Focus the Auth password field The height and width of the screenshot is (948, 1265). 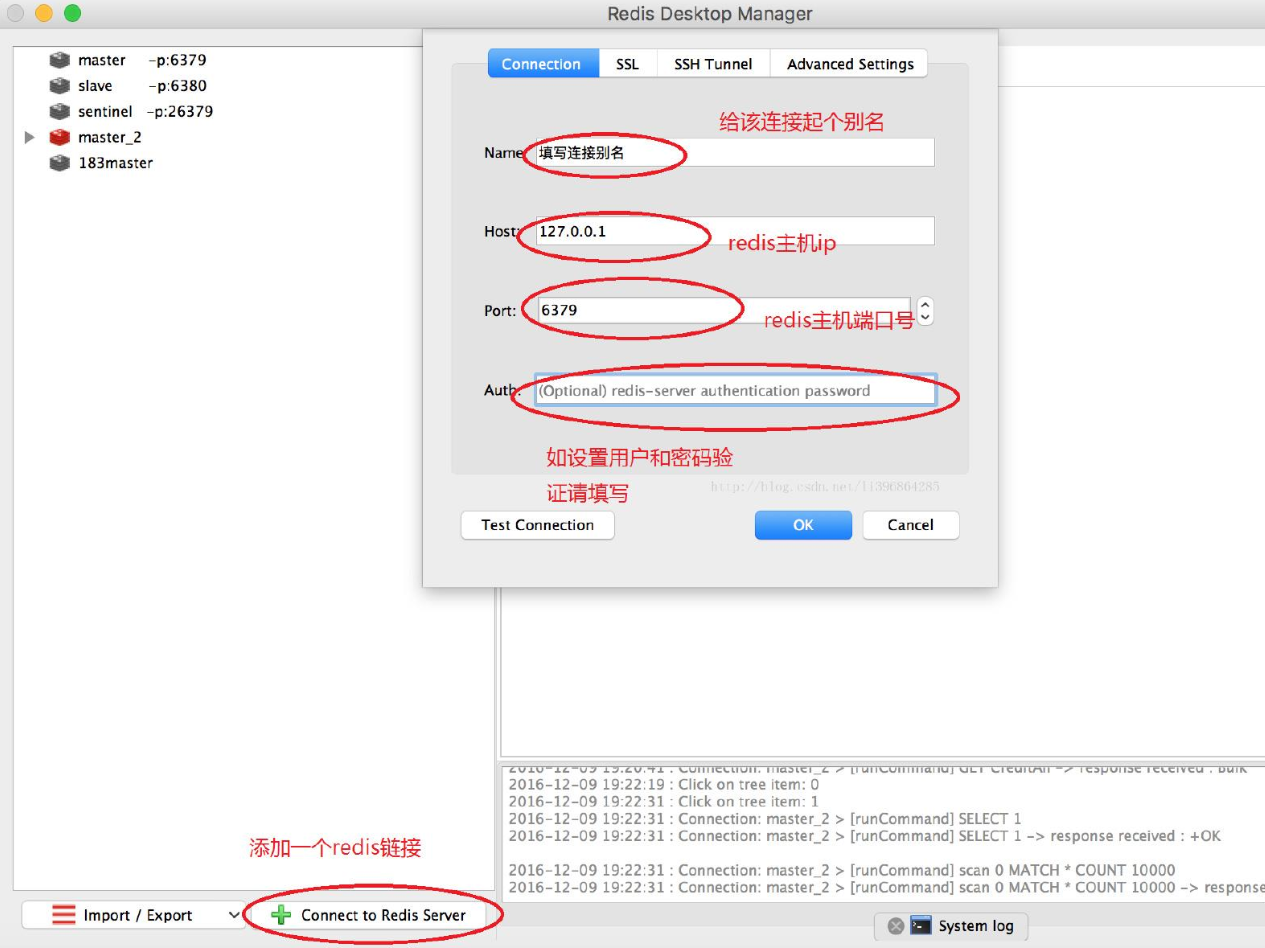[x=735, y=390]
